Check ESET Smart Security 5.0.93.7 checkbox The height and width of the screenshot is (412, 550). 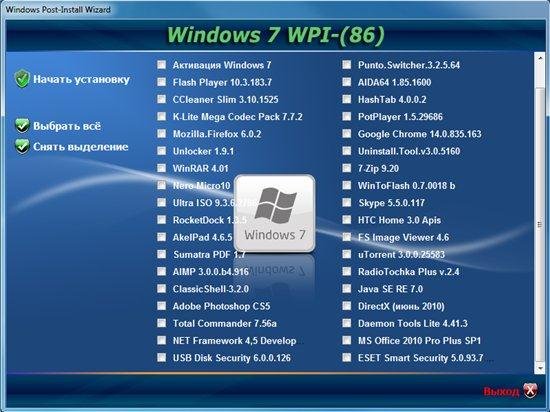(x=347, y=357)
